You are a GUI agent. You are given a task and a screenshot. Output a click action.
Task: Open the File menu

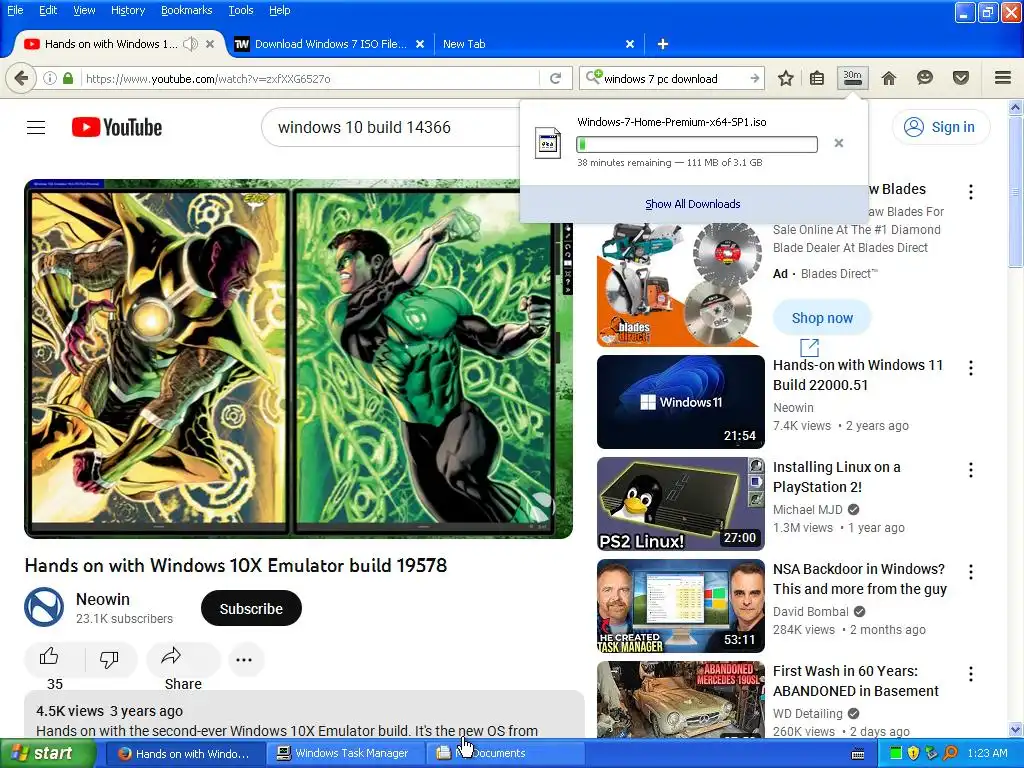pos(15,10)
